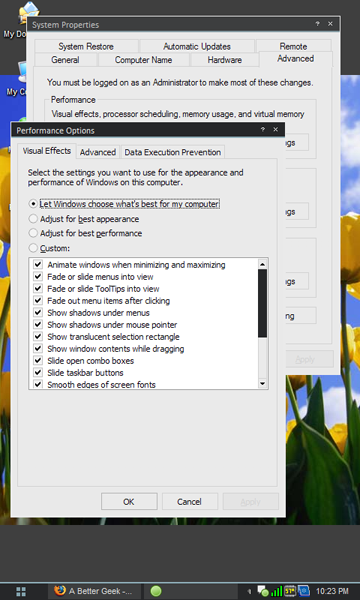Click OK in Performance Options

click(129, 502)
